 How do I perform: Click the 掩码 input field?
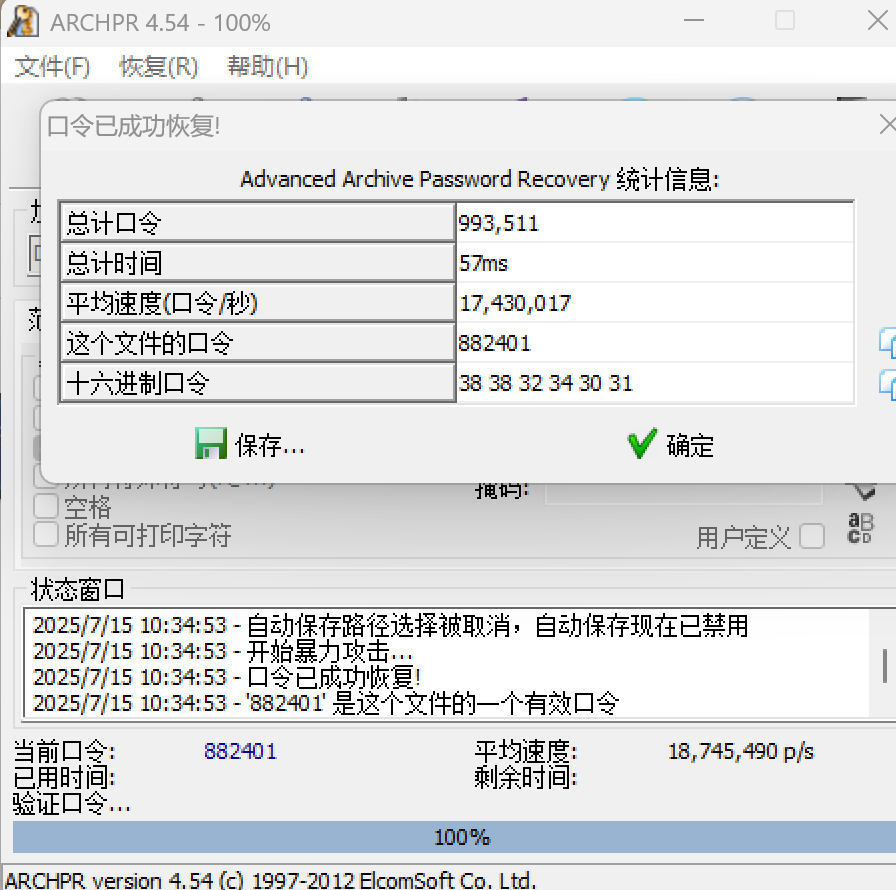[x=684, y=493]
